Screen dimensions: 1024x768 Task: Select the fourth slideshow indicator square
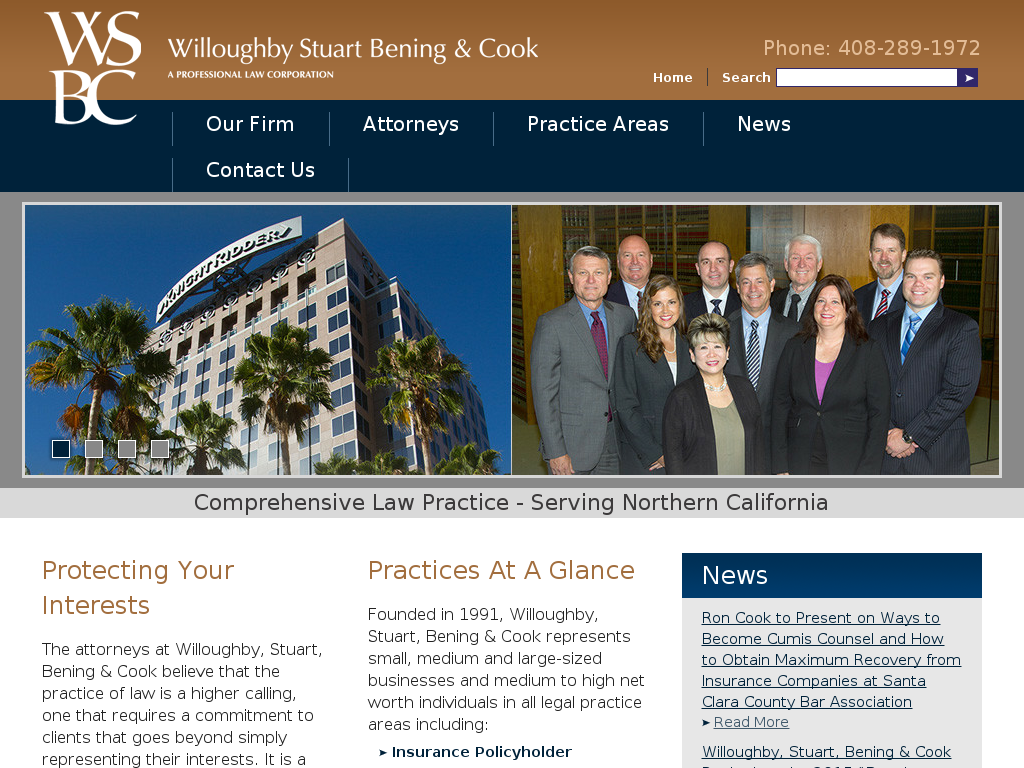[160, 449]
